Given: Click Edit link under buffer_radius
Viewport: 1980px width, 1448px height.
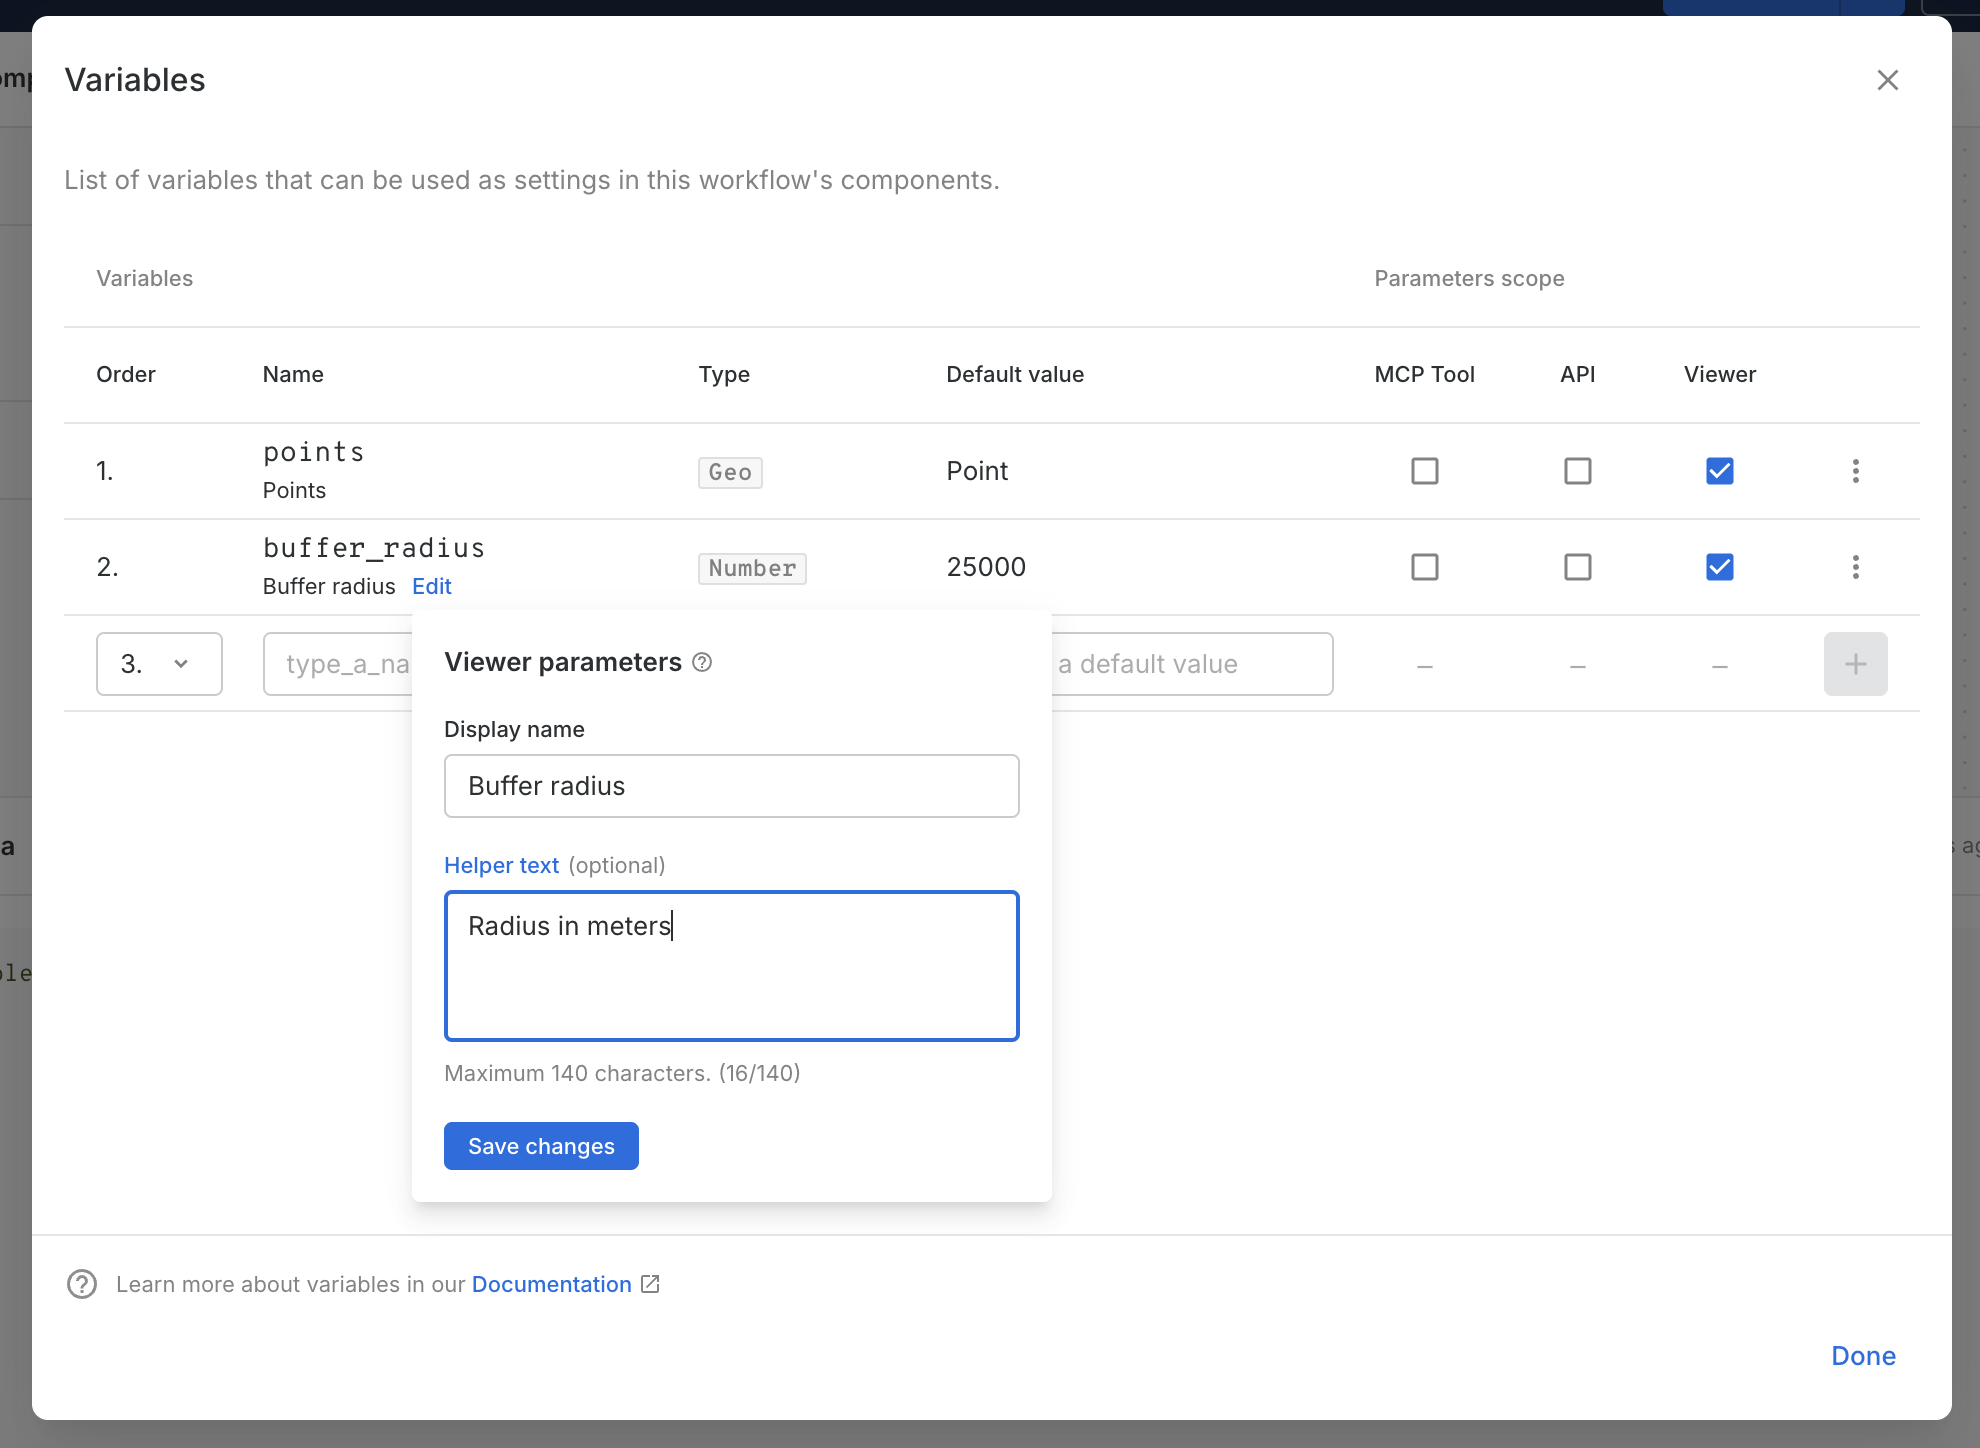Looking at the screenshot, I should [431, 586].
